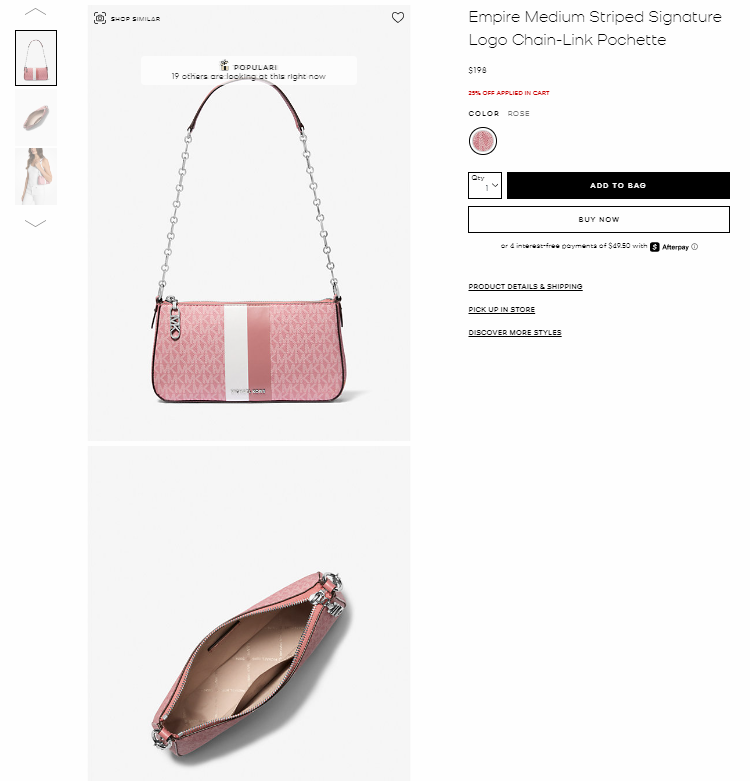This screenshot has height=781, width=750.
Task: Show next thumbnails with down chevron
Action: 35,223
